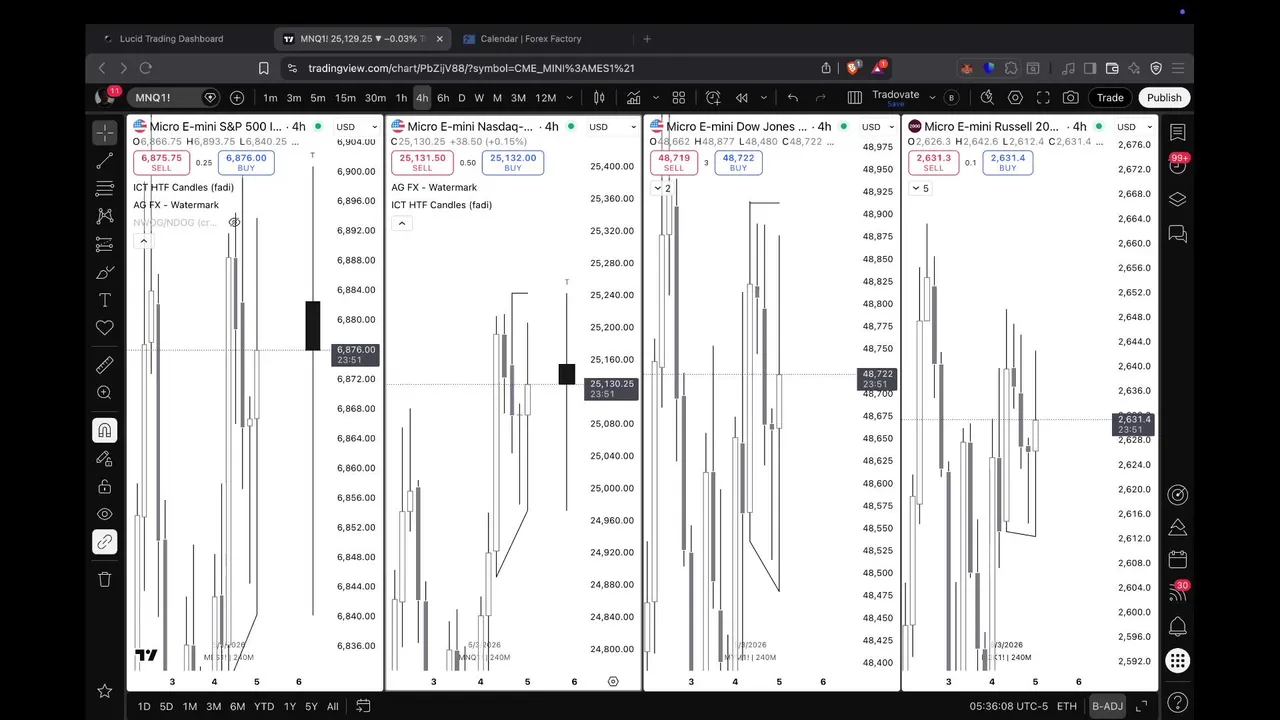Open the bar replay tool

click(x=742, y=97)
